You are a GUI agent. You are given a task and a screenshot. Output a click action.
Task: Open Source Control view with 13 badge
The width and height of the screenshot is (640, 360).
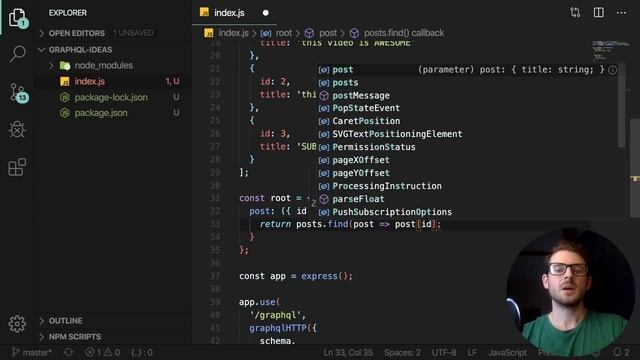[x=18, y=93]
